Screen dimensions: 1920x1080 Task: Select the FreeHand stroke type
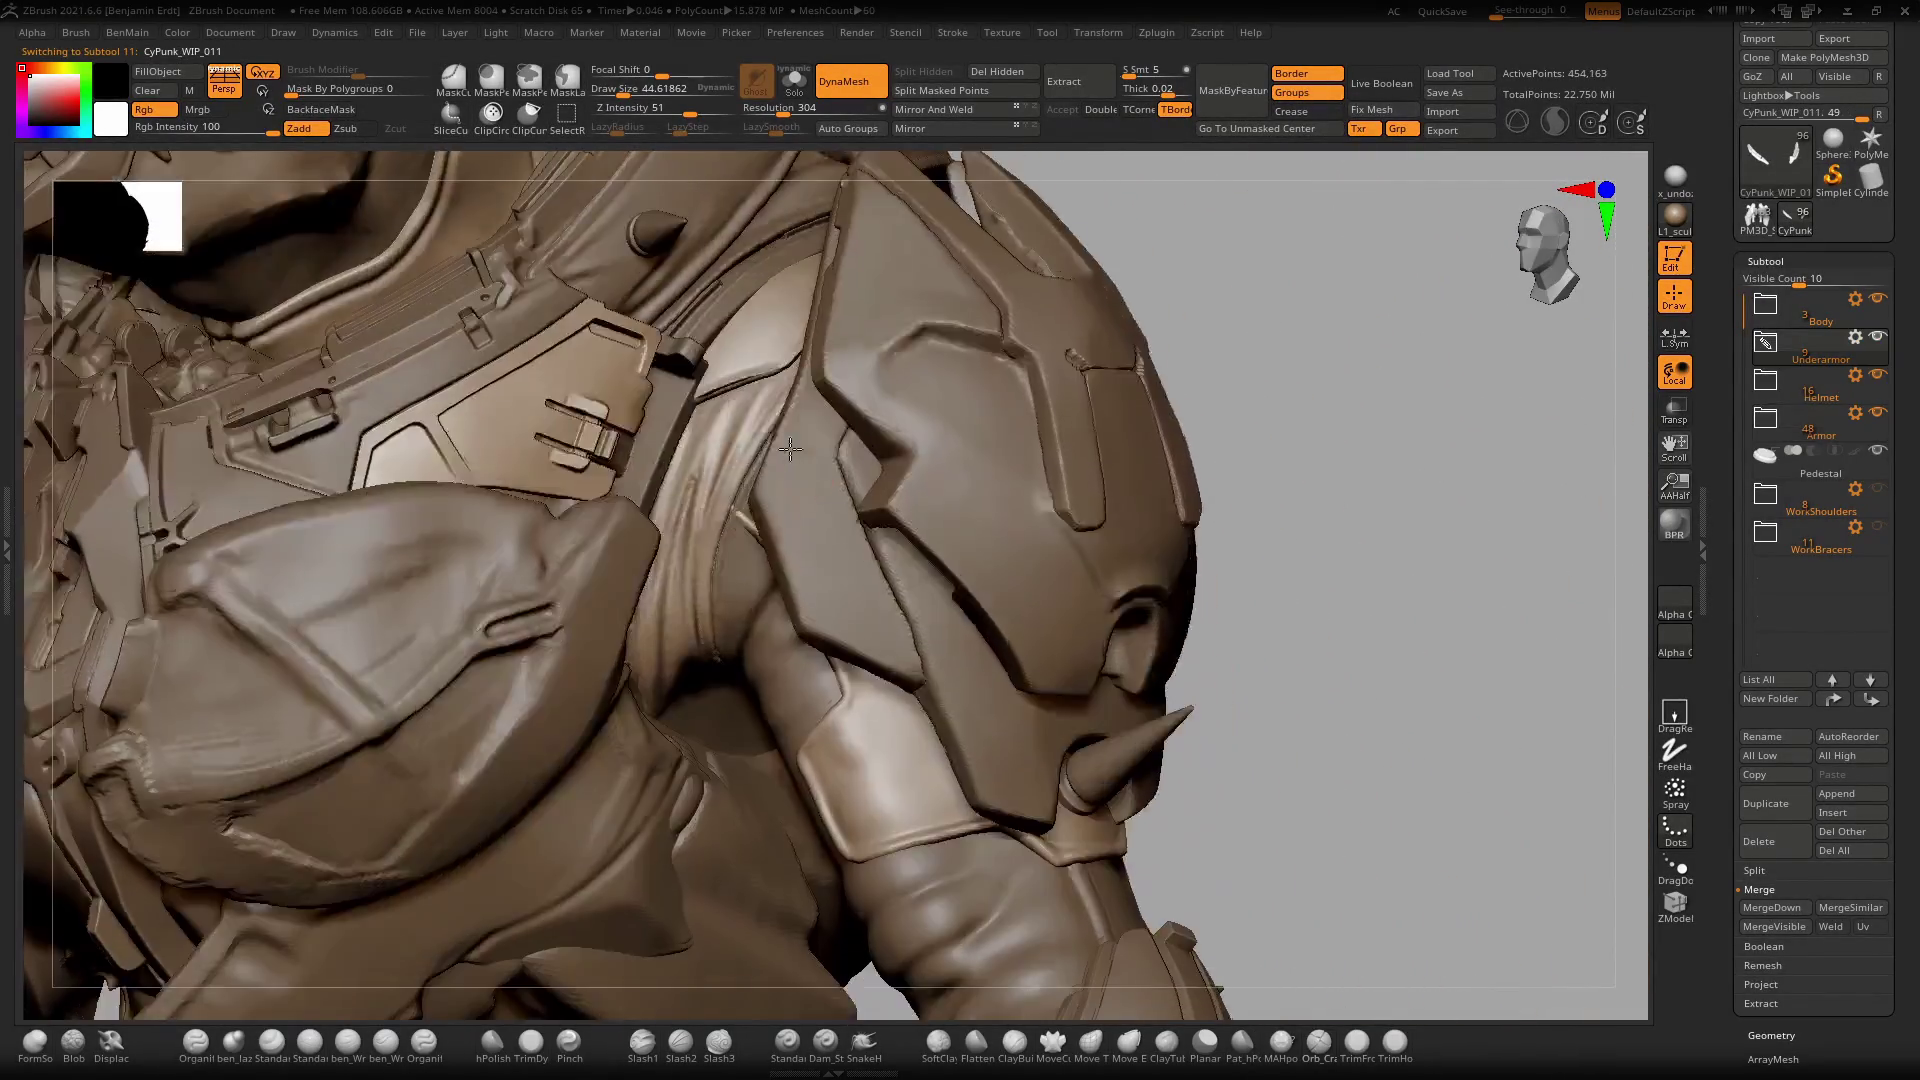(1675, 756)
